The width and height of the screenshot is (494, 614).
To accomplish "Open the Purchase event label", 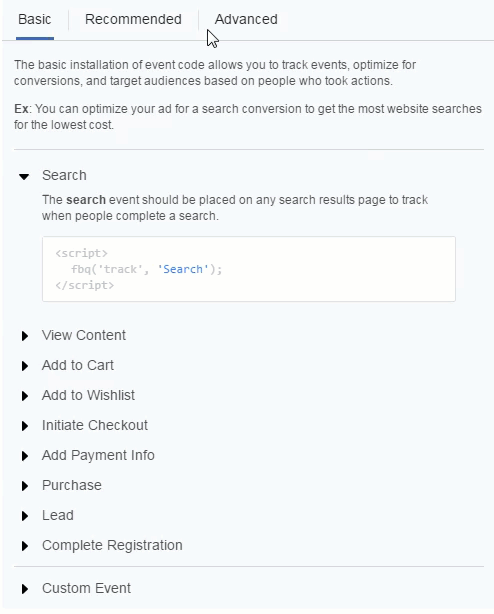I will click(x=72, y=485).
